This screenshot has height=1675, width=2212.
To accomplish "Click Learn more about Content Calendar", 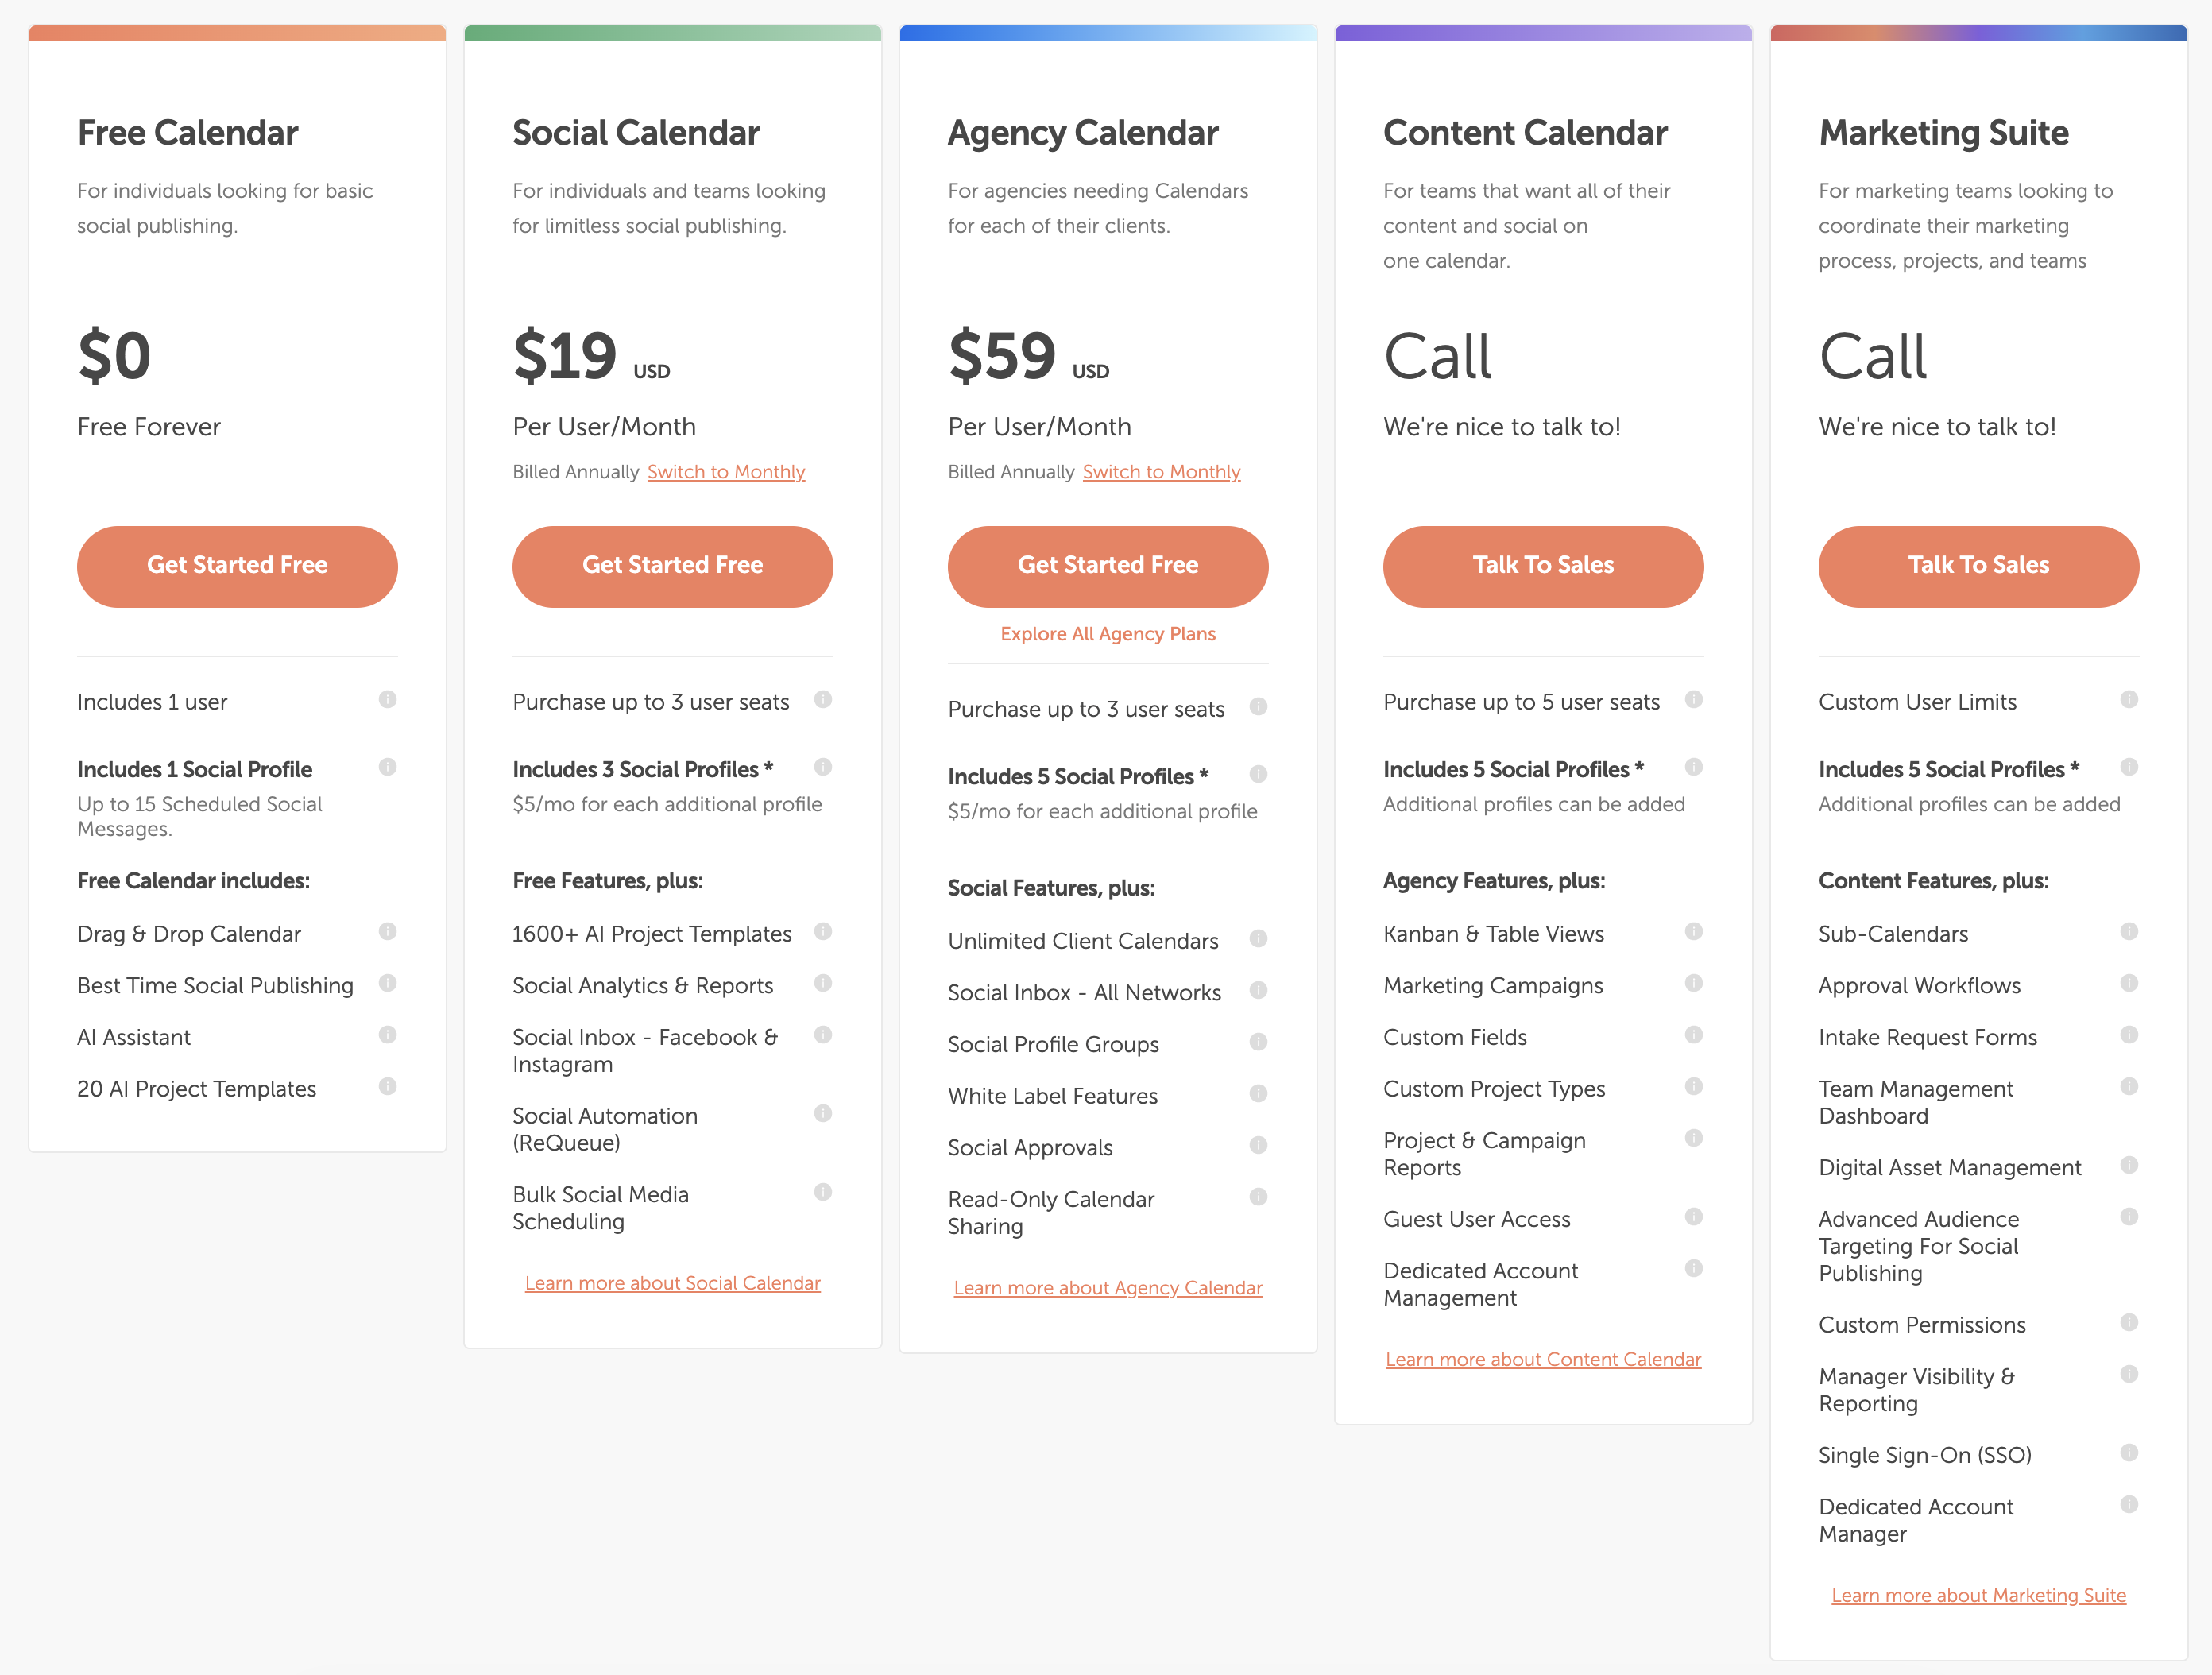I will [x=1542, y=1358].
